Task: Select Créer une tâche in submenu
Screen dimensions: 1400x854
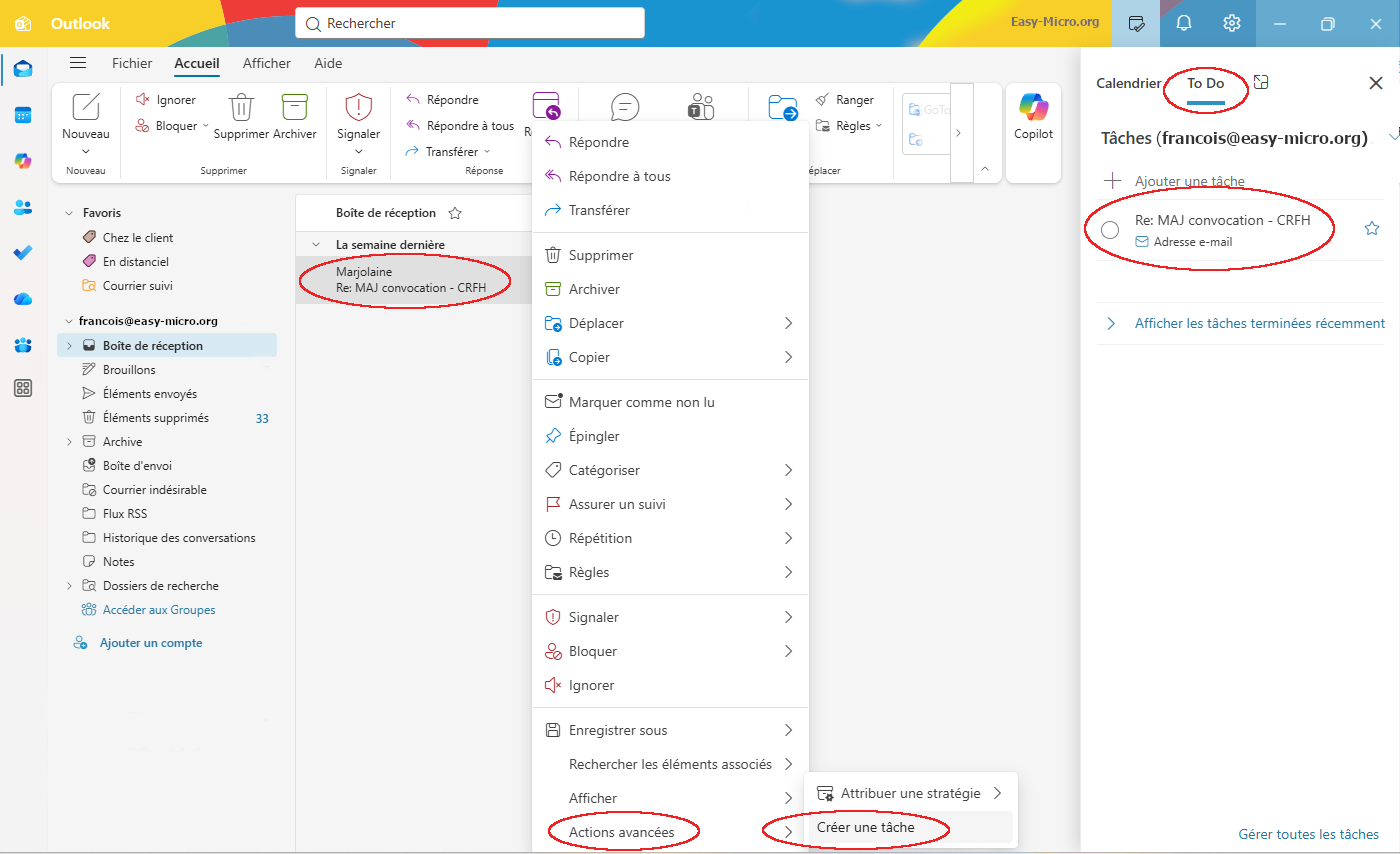Action: (x=865, y=827)
